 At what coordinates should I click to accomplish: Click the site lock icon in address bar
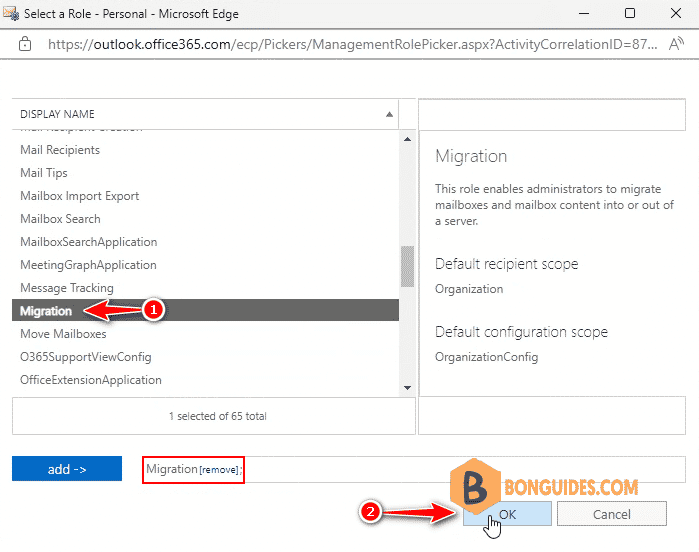tap(25, 44)
